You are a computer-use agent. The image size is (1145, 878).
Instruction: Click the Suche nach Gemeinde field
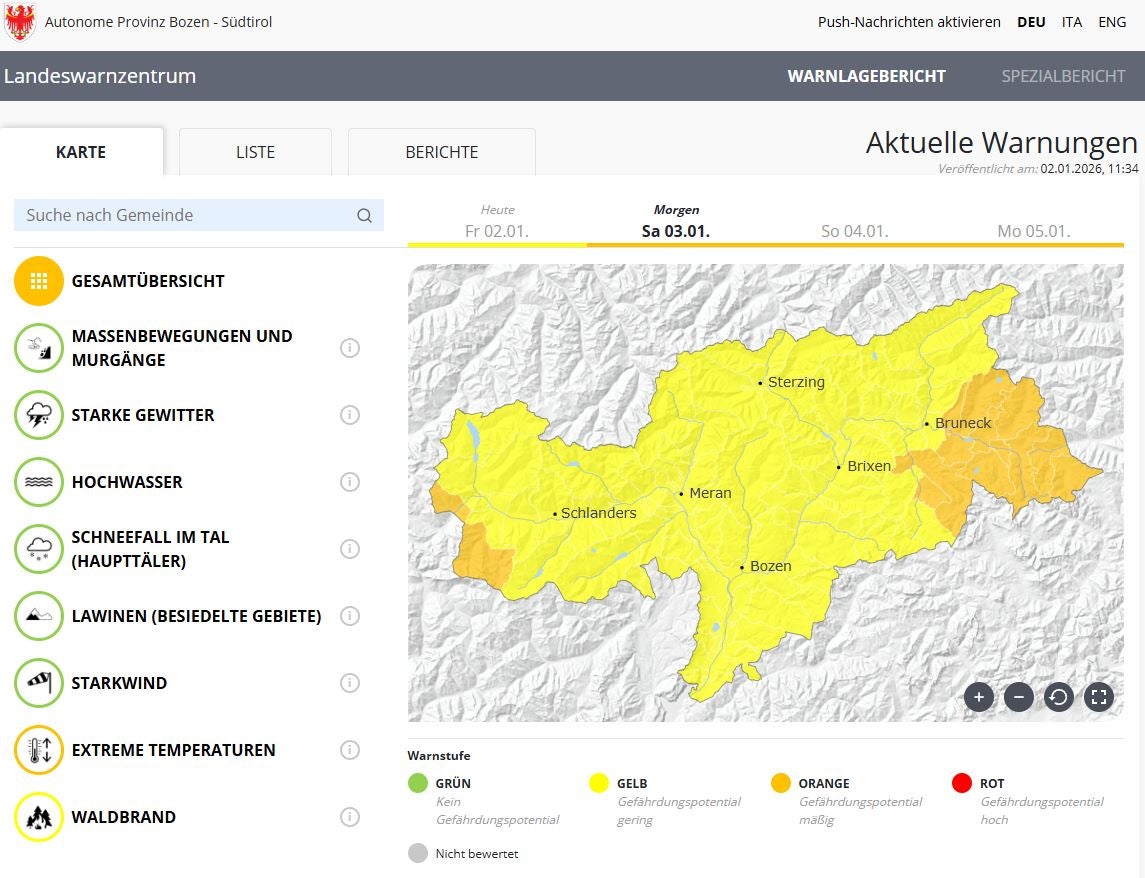coord(185,215)
